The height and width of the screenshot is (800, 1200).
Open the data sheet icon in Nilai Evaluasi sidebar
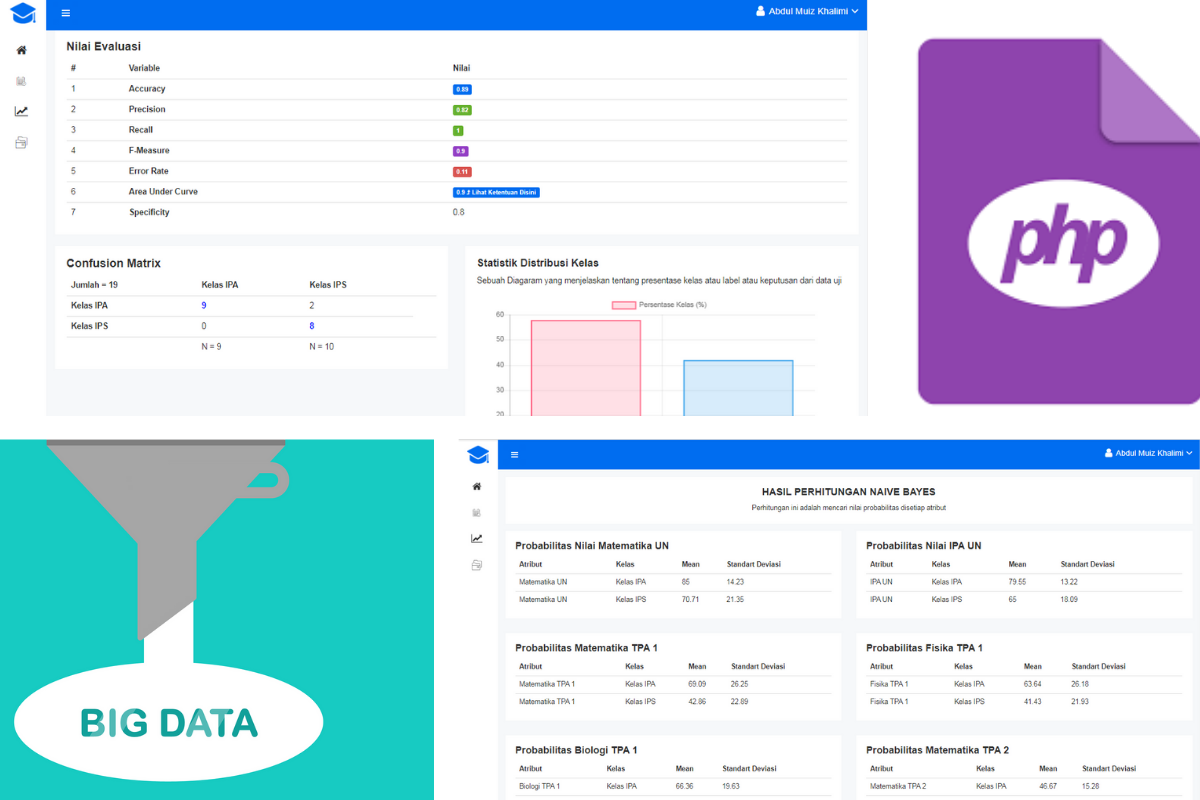point(22,81)
